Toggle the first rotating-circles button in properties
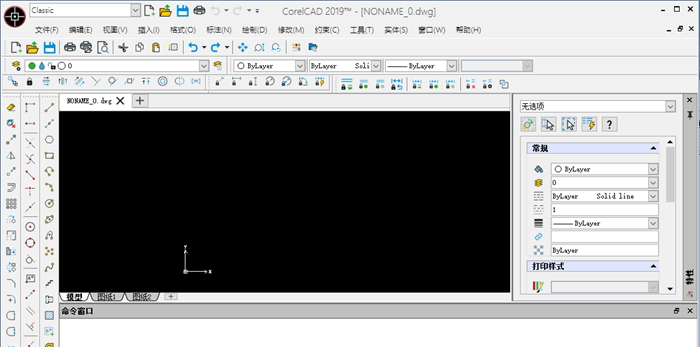The height and width of the screenshot is (360, 700). pos(528,124)
